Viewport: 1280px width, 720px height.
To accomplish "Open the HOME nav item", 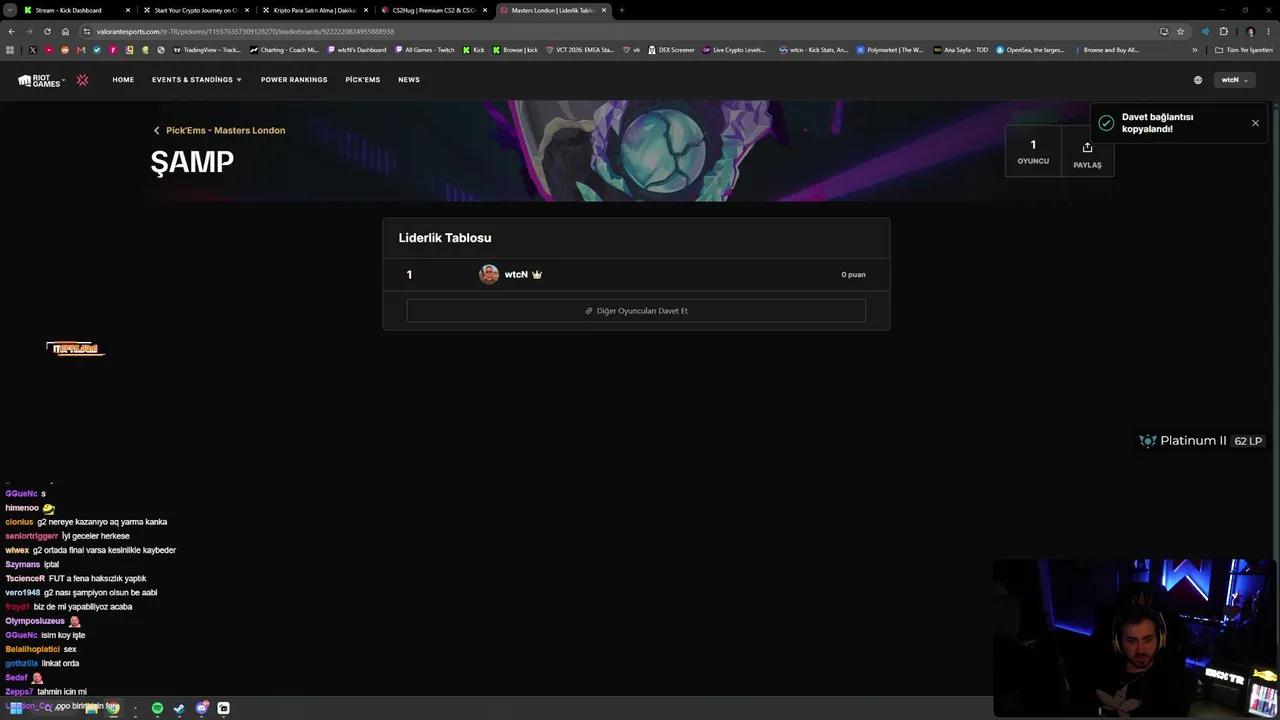I will click(123, 80).
